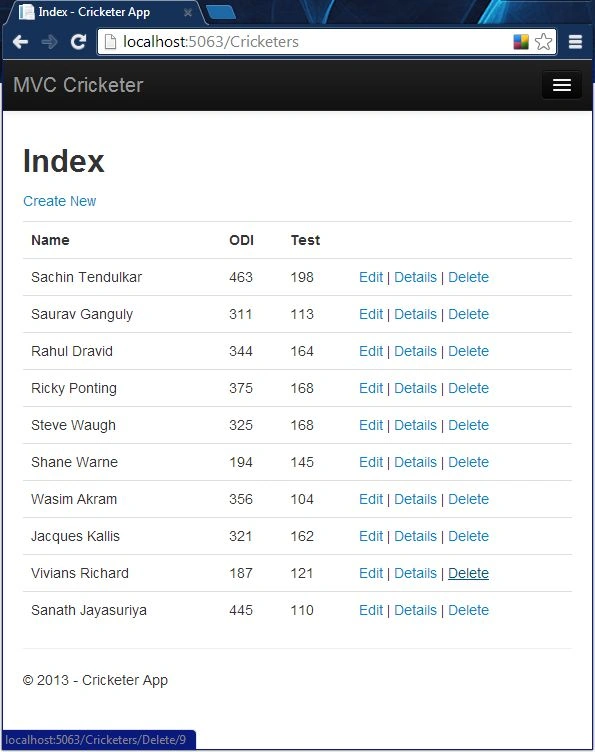This screenshot has width=595, height=752.
Task: Click the colorful extension icon in address bar
Action: coord(521,42)
